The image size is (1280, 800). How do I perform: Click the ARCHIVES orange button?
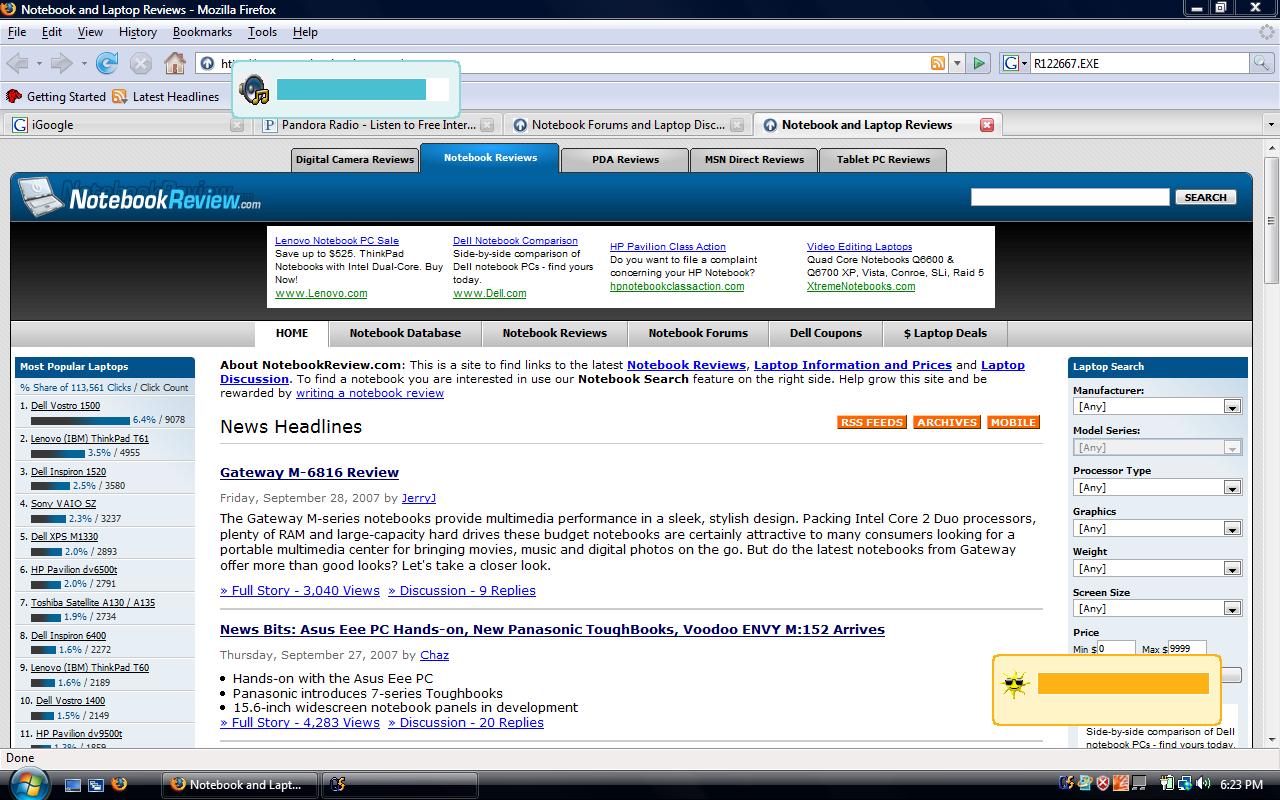point(946,422)
